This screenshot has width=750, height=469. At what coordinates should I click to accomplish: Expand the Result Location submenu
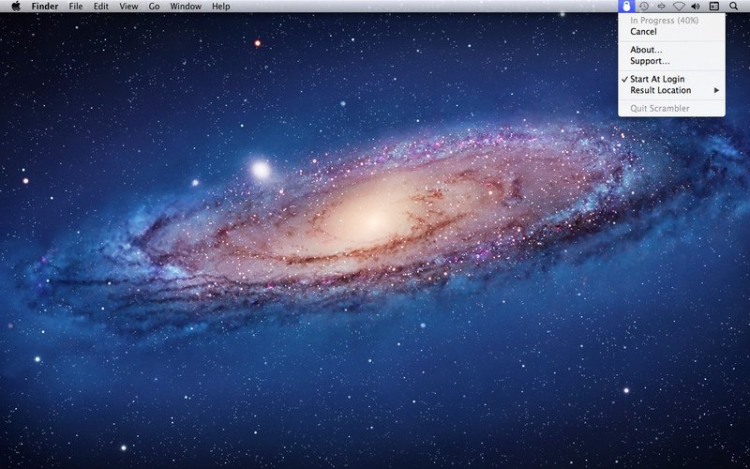click(672, 90)
